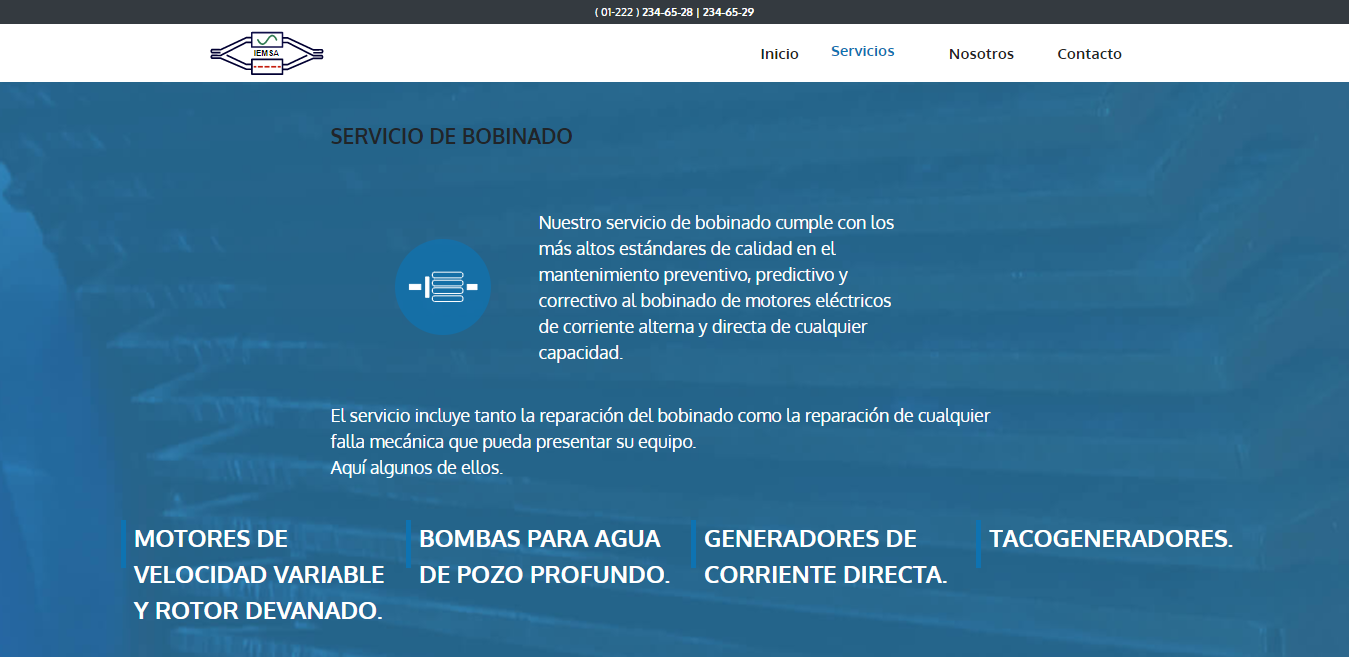1349x657 pixels.
Task: Click the SERVICIO DE BOBINADO heading
Action: 451,136
